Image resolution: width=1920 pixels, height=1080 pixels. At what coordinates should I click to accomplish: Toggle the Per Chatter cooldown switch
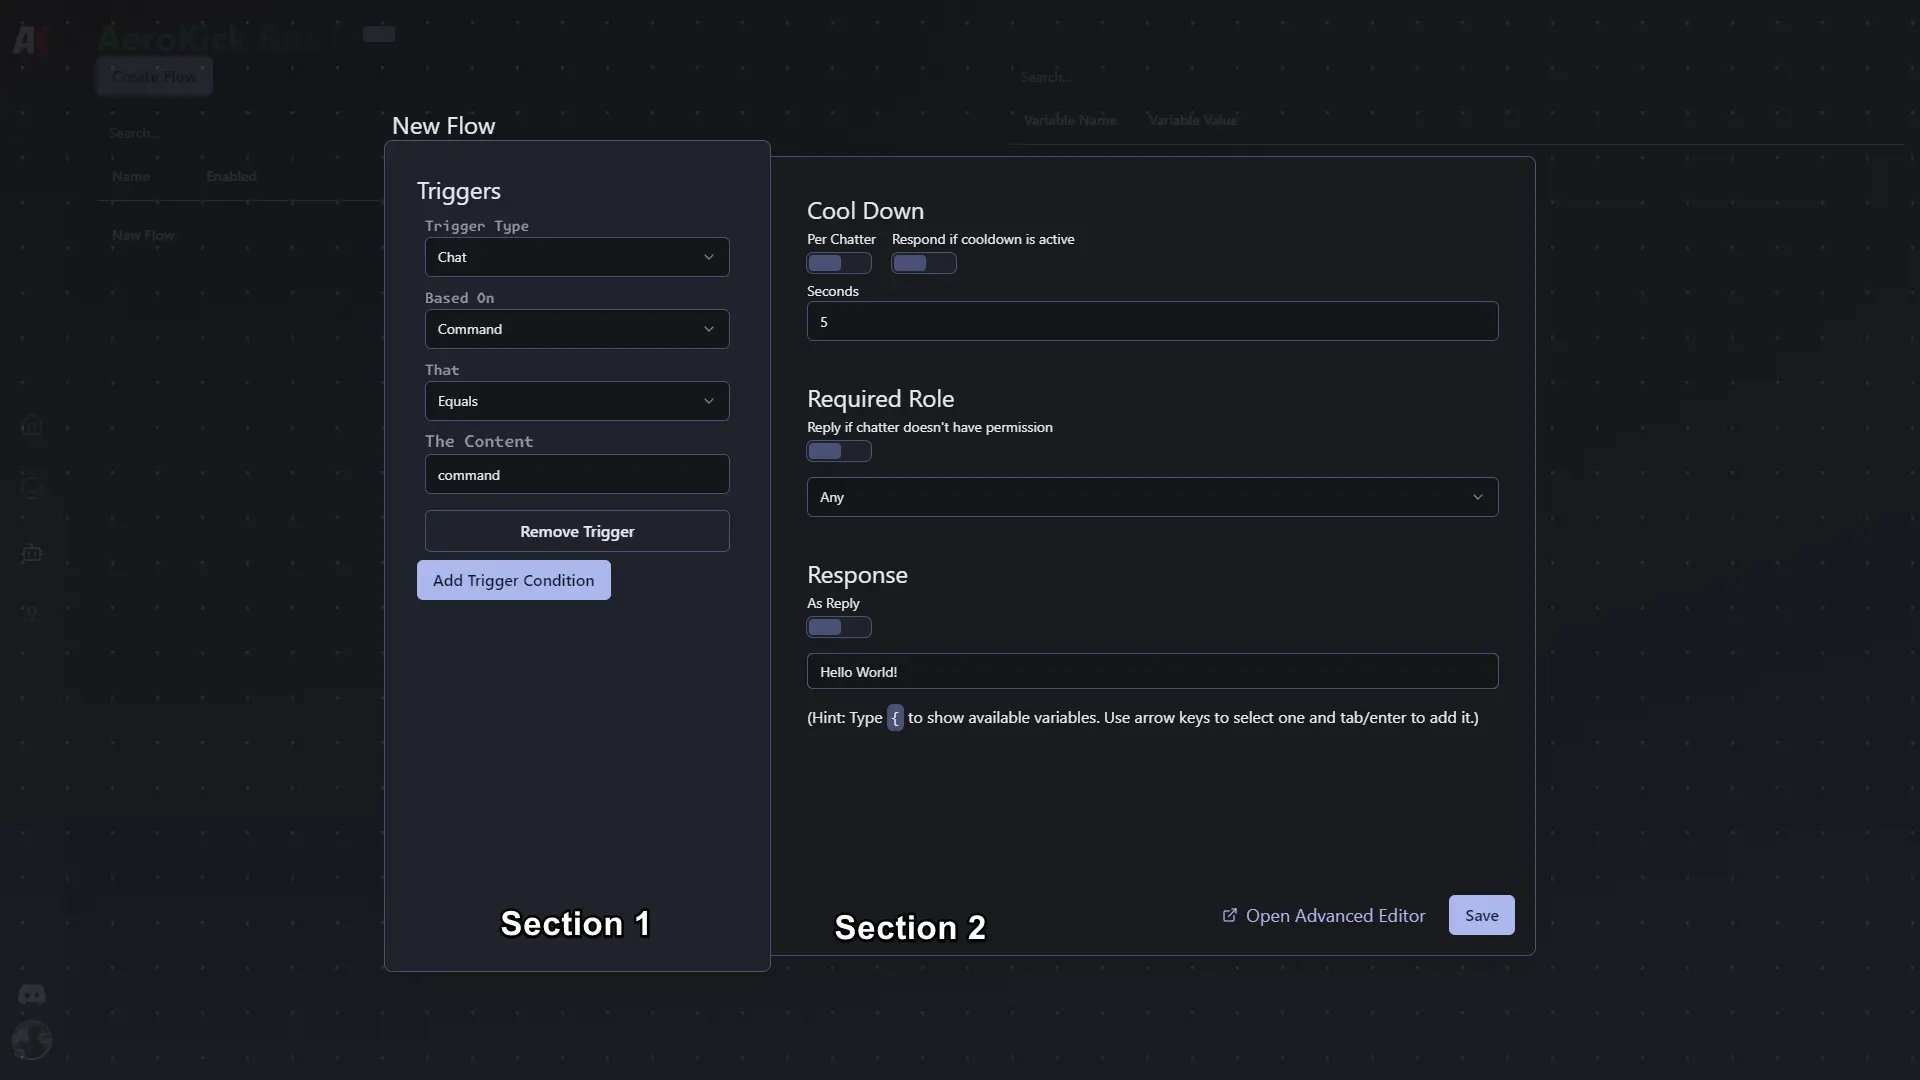tap(839, 262)
